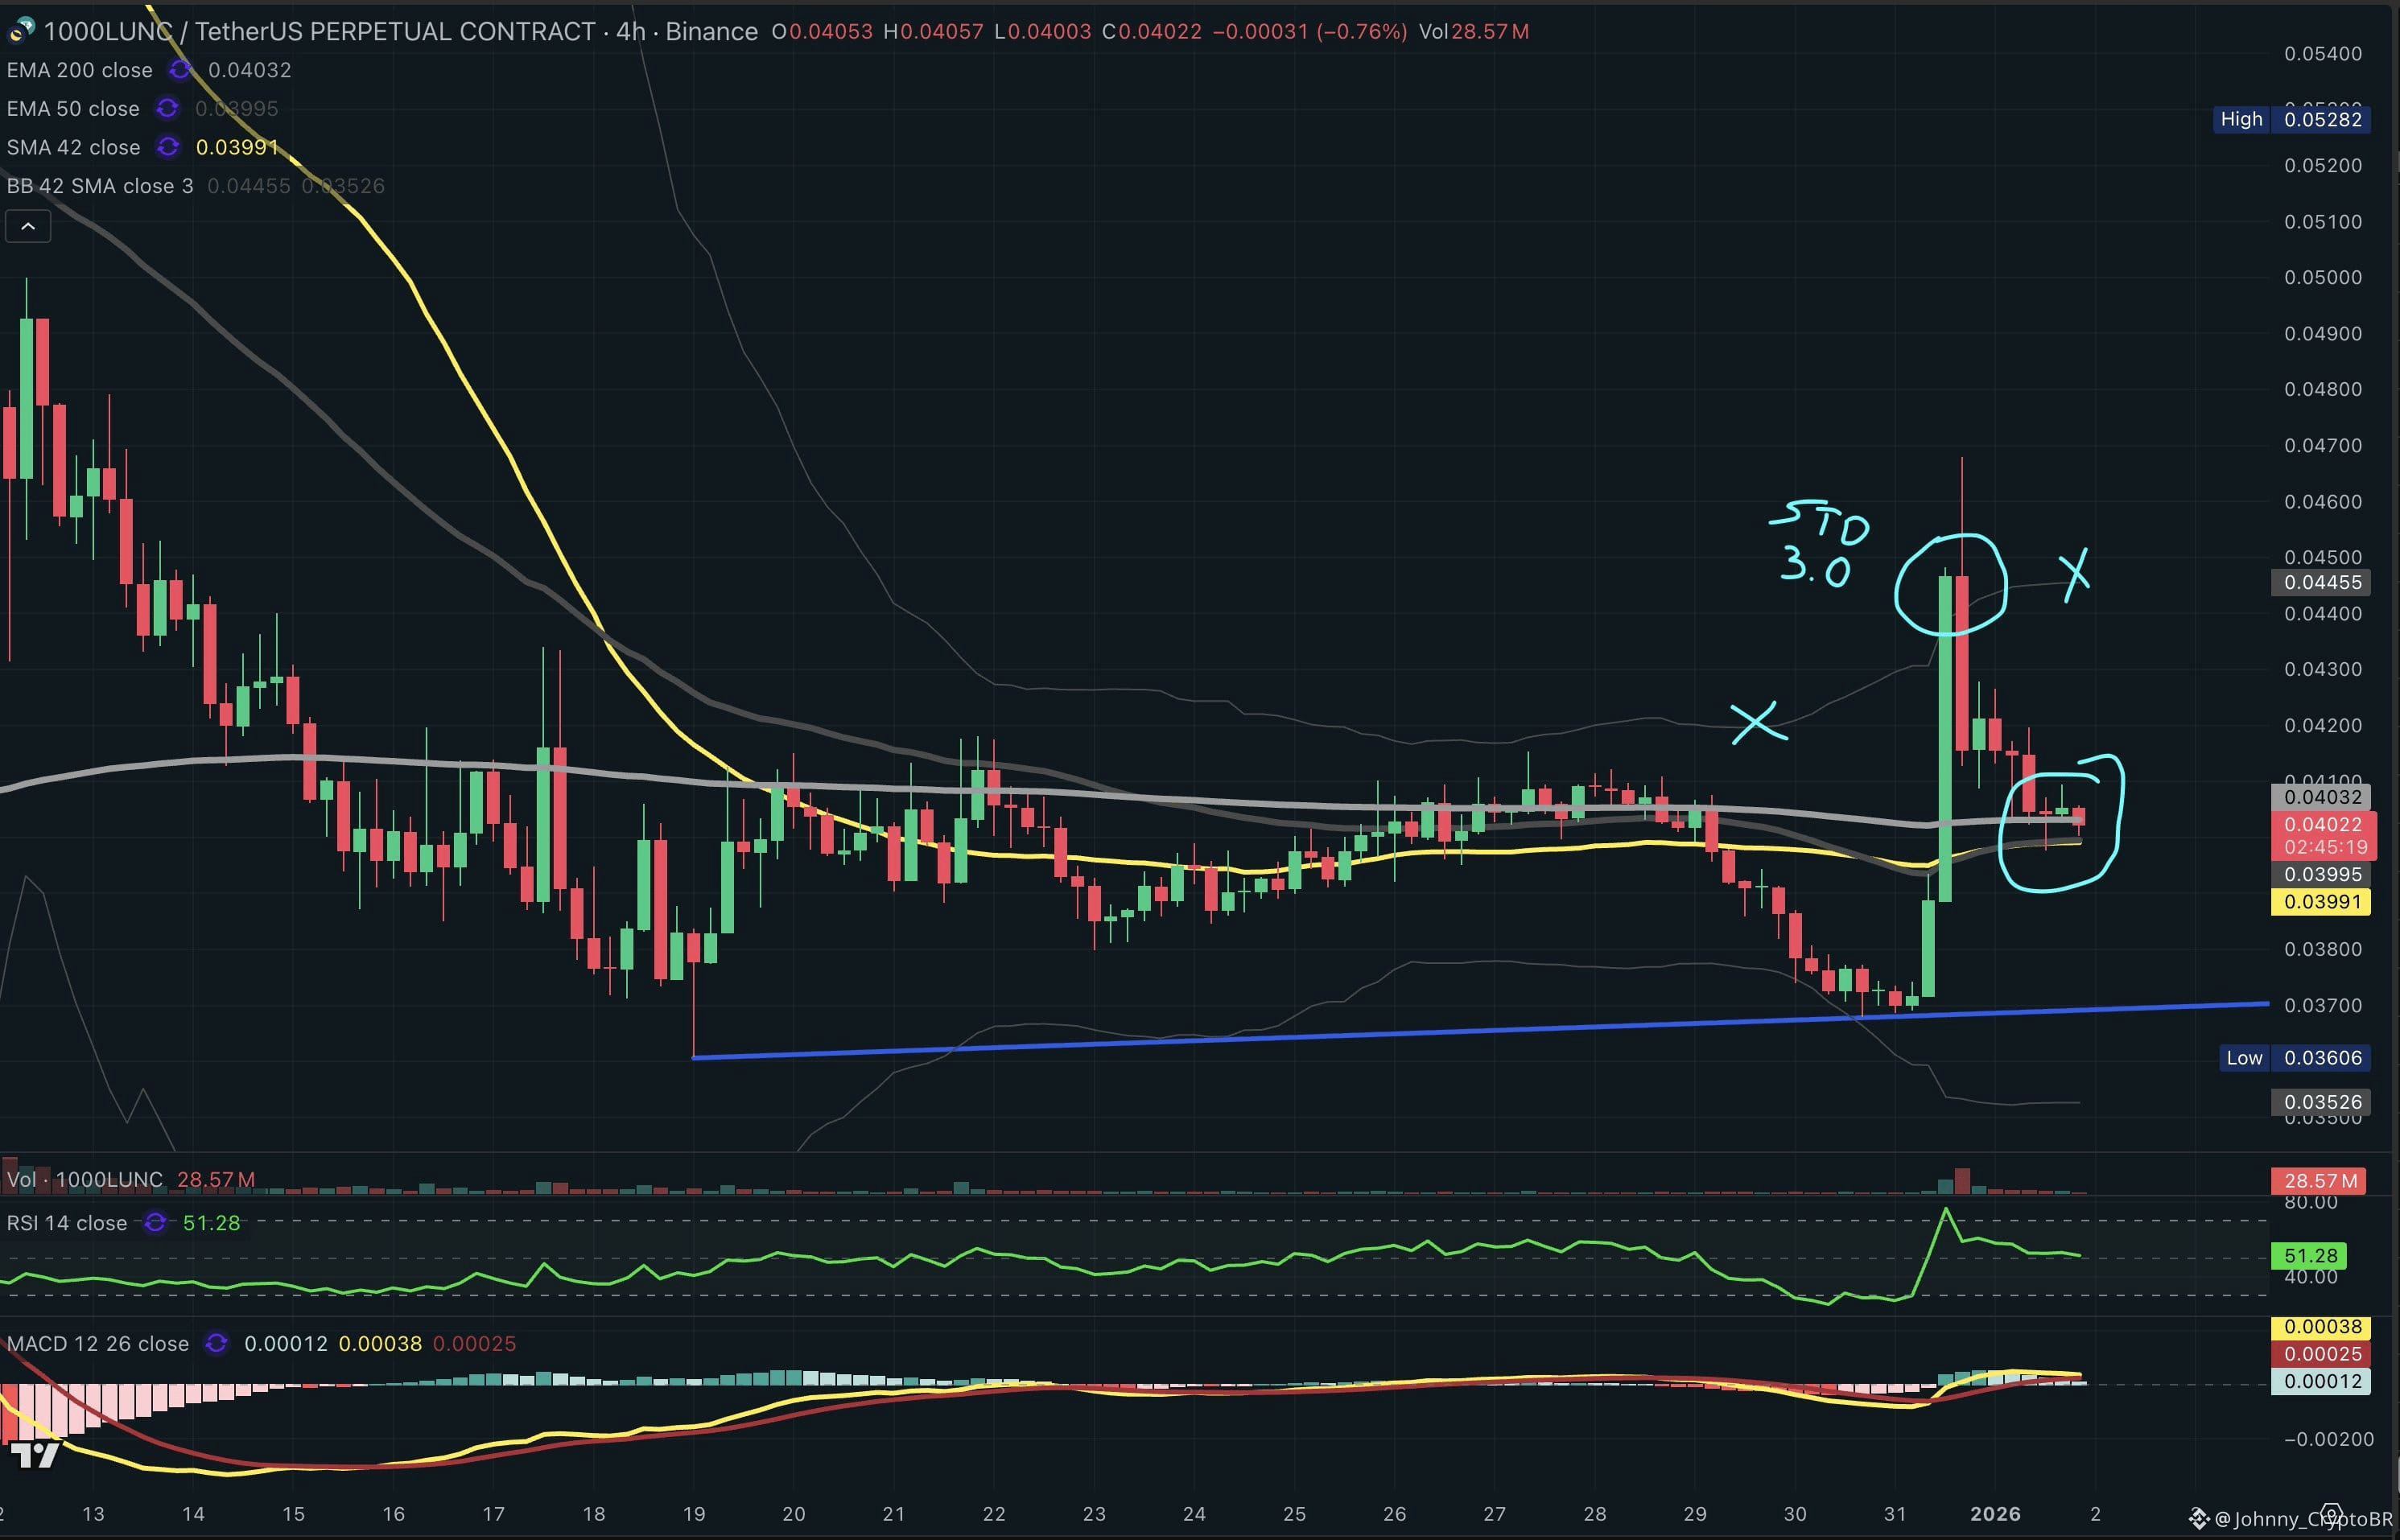
Task: Click the yellow SMA 42 legend value 0.03991
Action: pos(237,147)
